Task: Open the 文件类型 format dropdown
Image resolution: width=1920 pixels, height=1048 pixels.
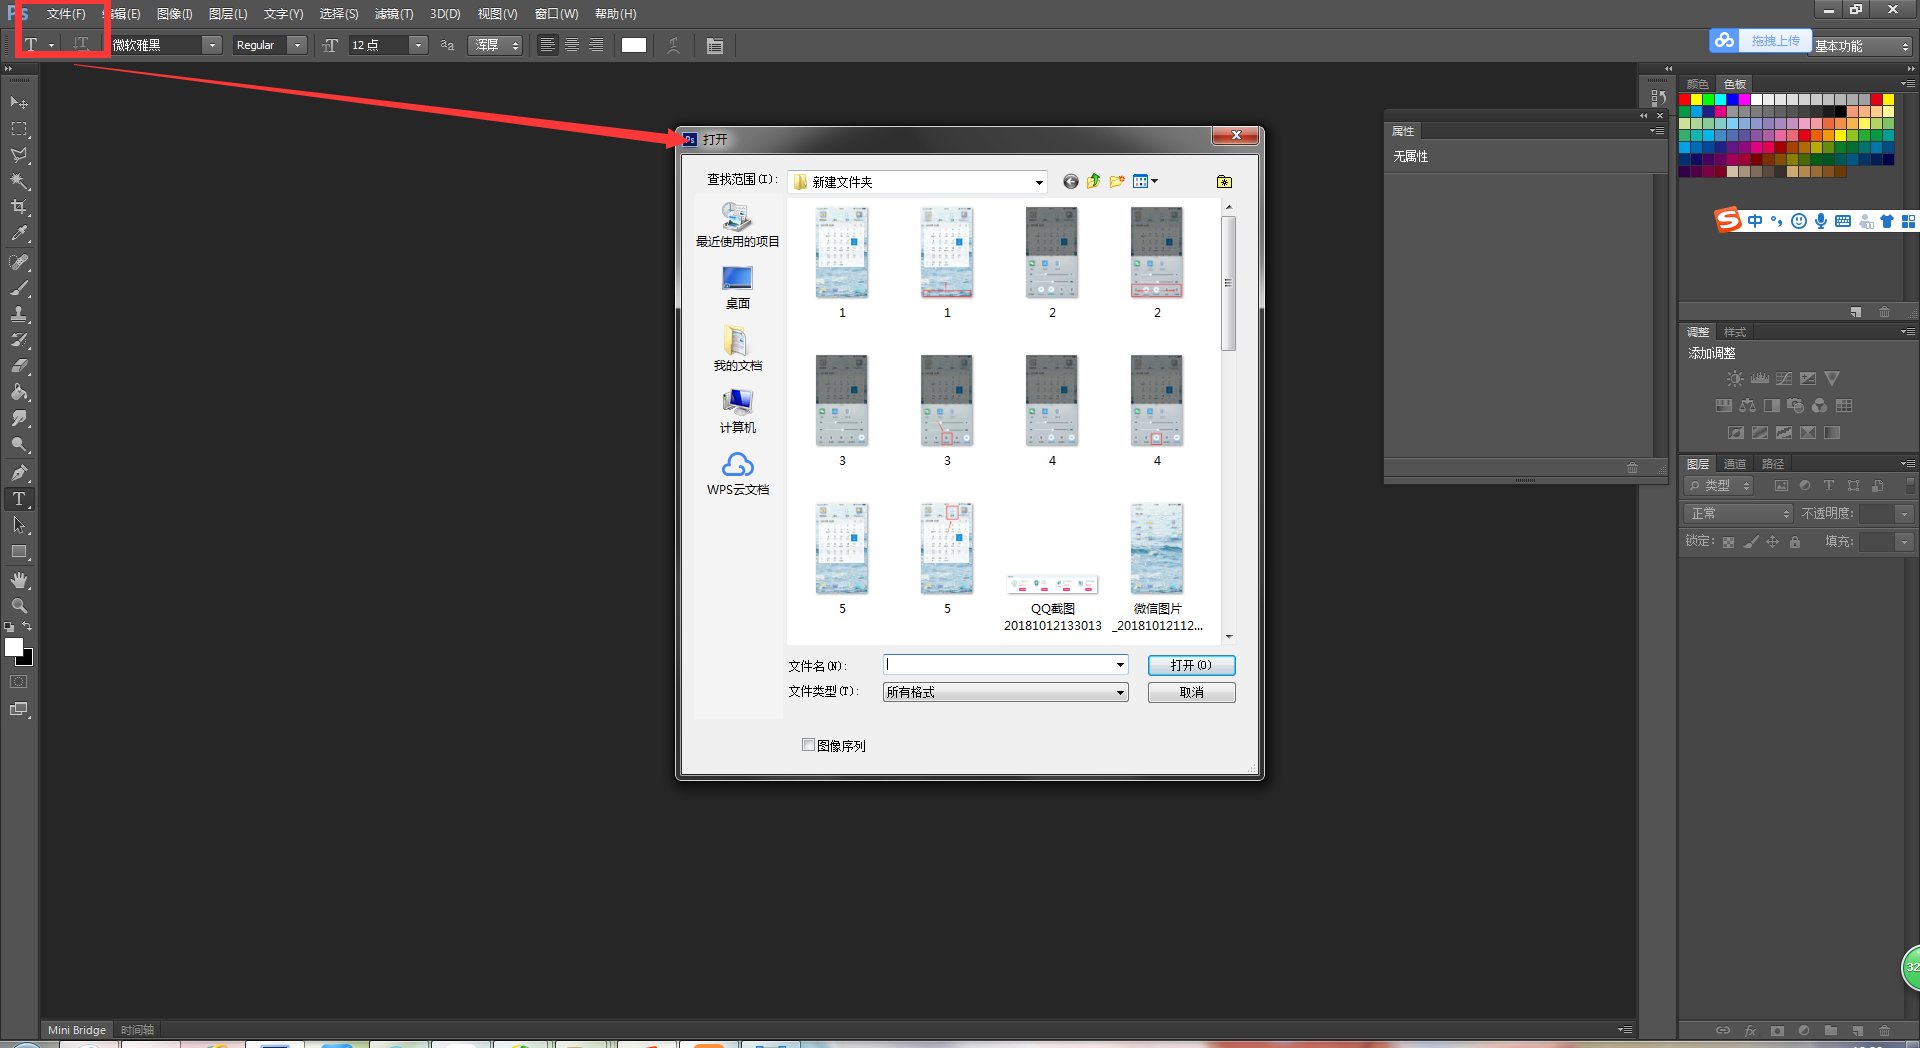Action: (x=1119, y=692)
